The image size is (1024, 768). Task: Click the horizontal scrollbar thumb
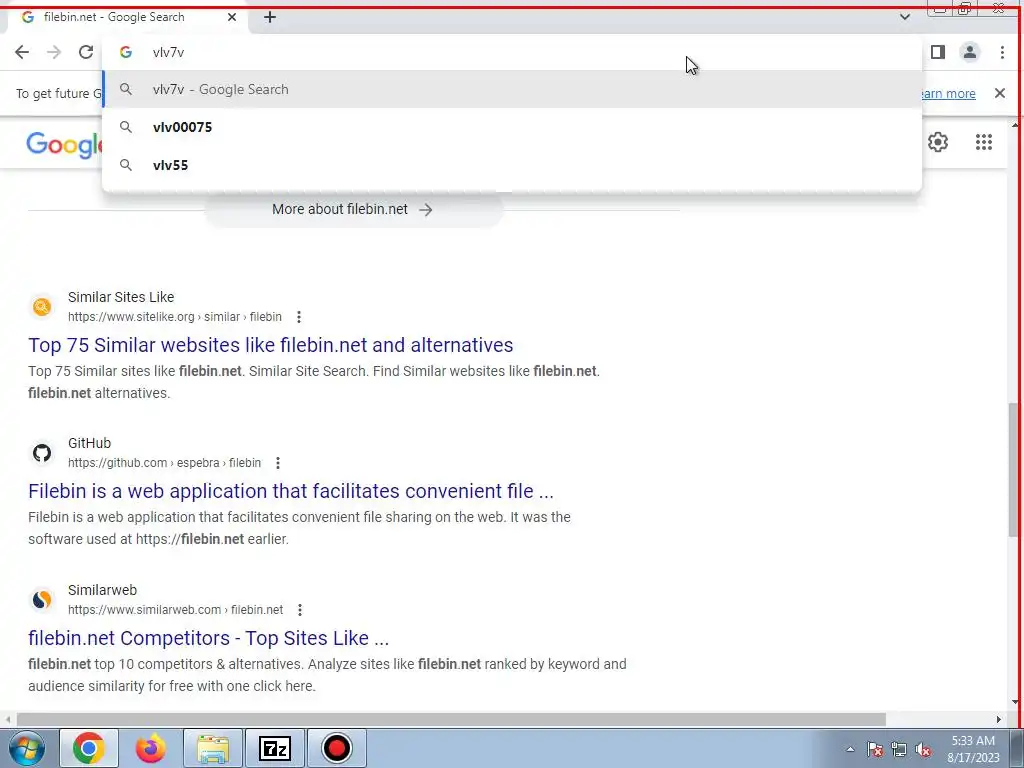[451, 720]
